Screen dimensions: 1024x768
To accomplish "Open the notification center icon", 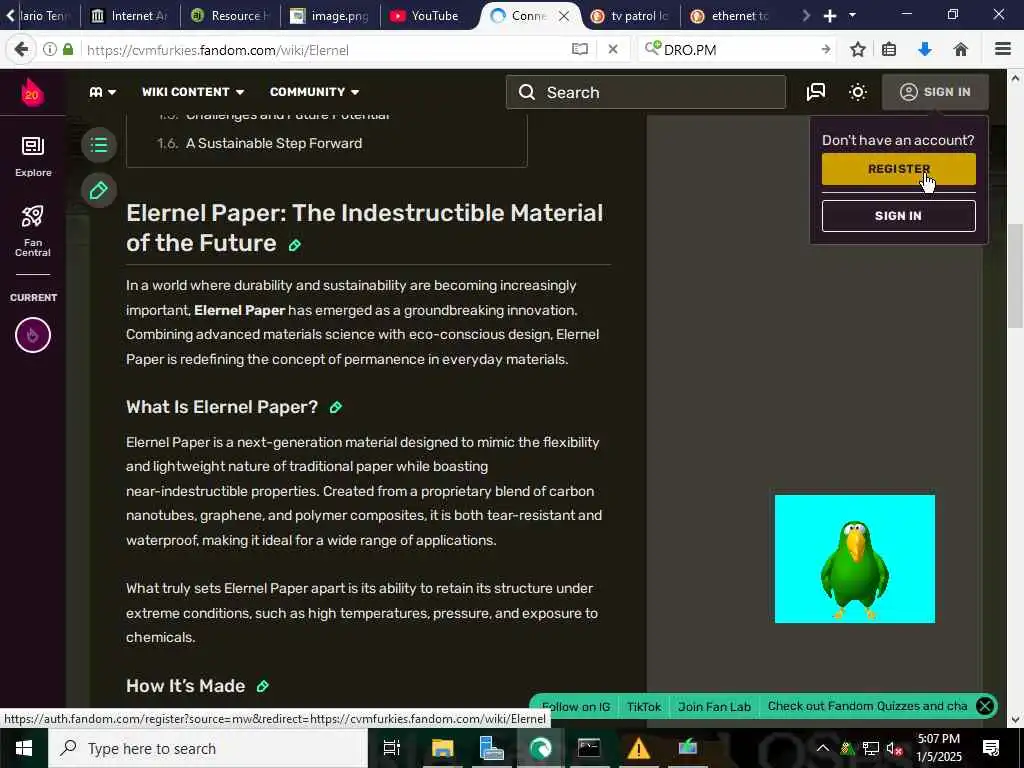I will [x=991, y=748].
